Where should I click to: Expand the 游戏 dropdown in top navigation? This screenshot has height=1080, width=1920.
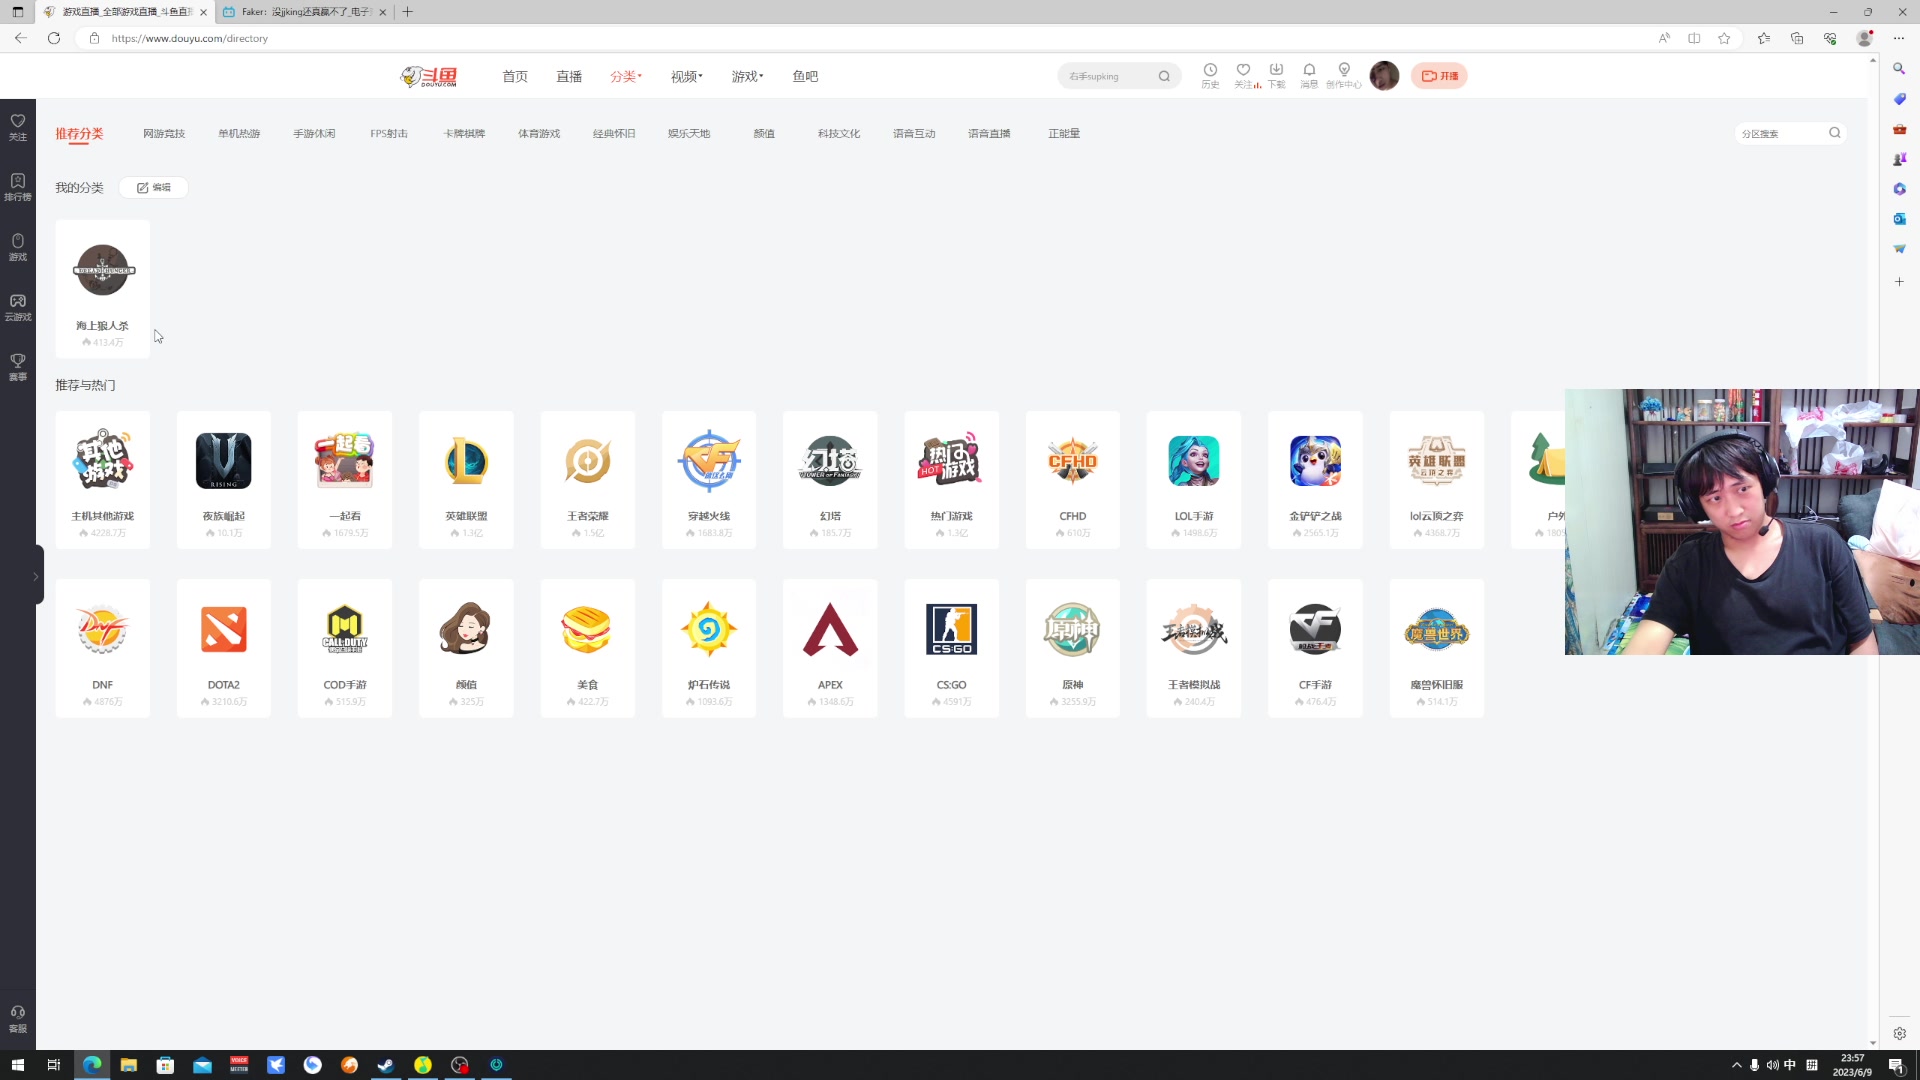747,76
